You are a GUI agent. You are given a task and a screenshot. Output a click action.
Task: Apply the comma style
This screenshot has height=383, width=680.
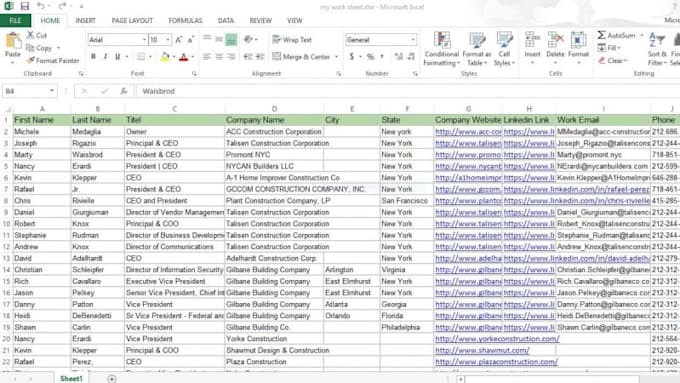click(x=382, y=56)
